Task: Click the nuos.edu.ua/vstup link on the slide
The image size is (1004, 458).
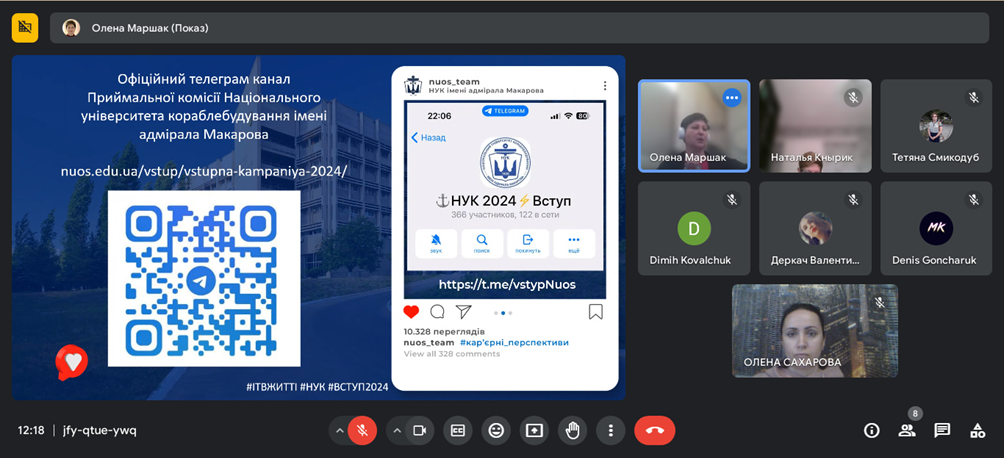Action: (204, 172)
